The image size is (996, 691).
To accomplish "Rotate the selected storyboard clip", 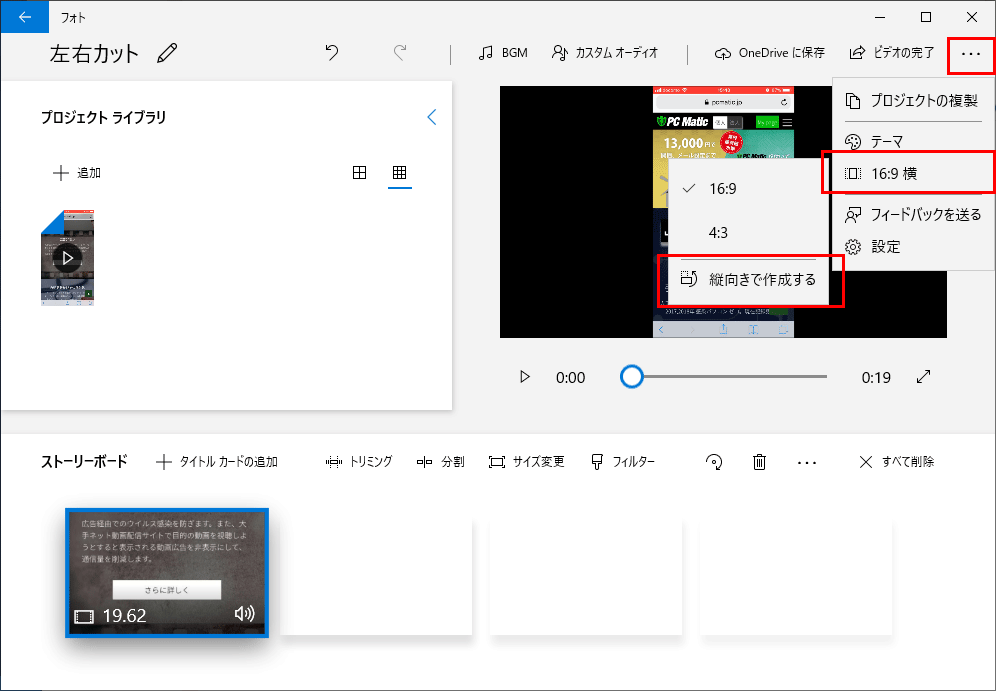I will [x=714, y=461].
